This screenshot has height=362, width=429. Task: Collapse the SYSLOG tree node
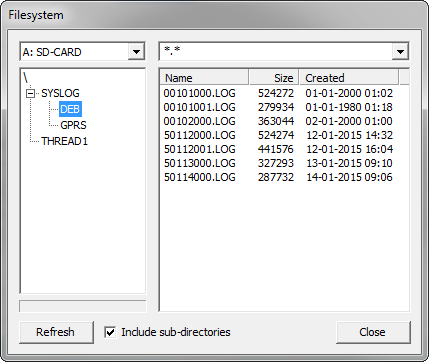pos(30,93)
